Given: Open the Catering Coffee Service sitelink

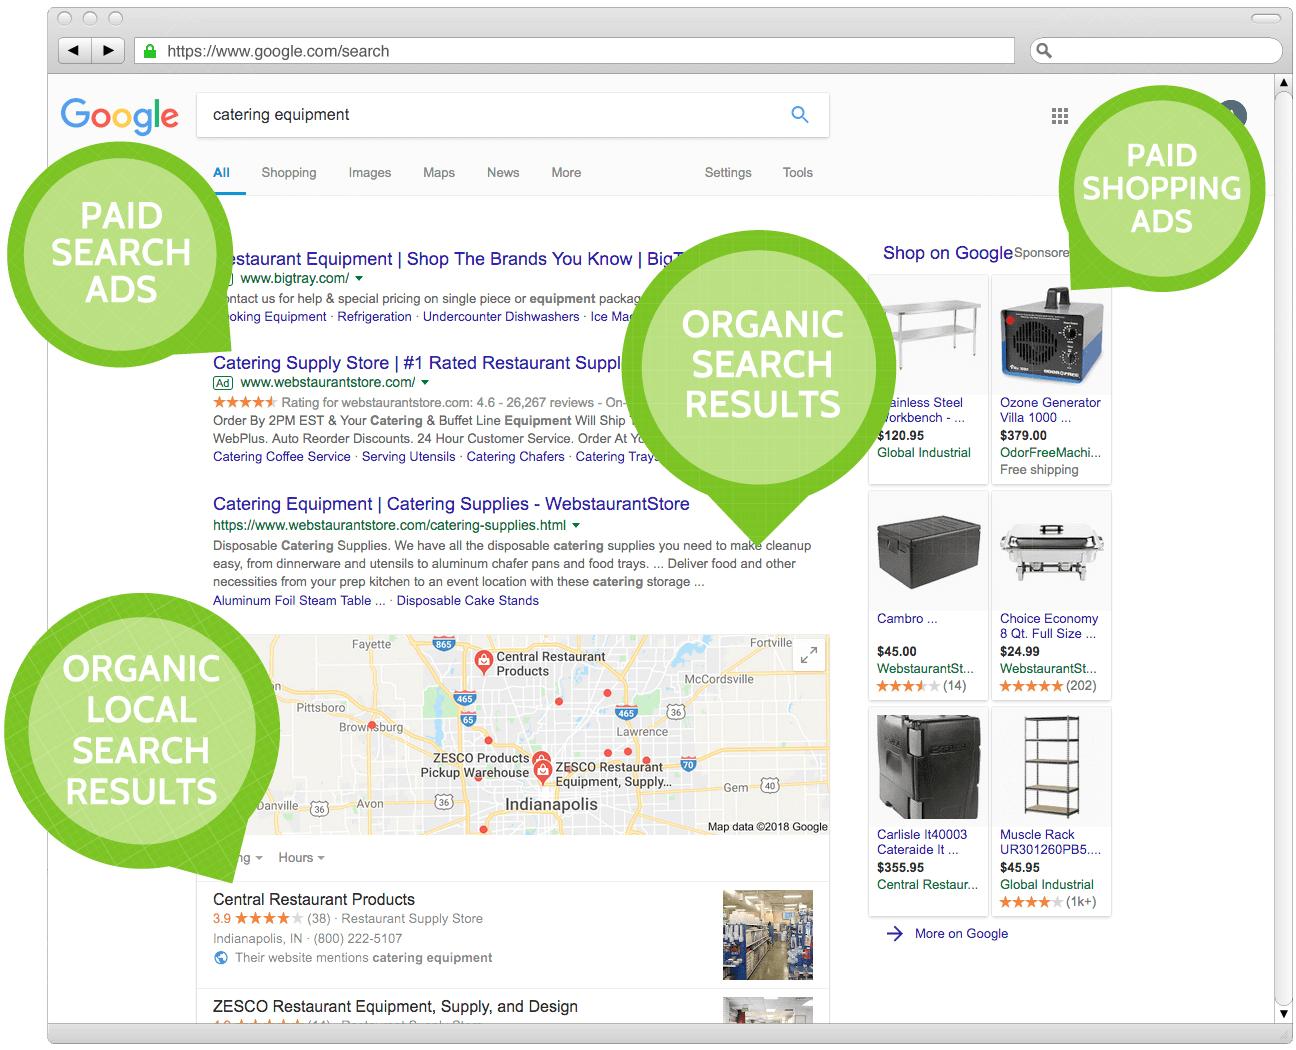Looking at the screenshot, I should pyautogui.click(x=282, y=457).
